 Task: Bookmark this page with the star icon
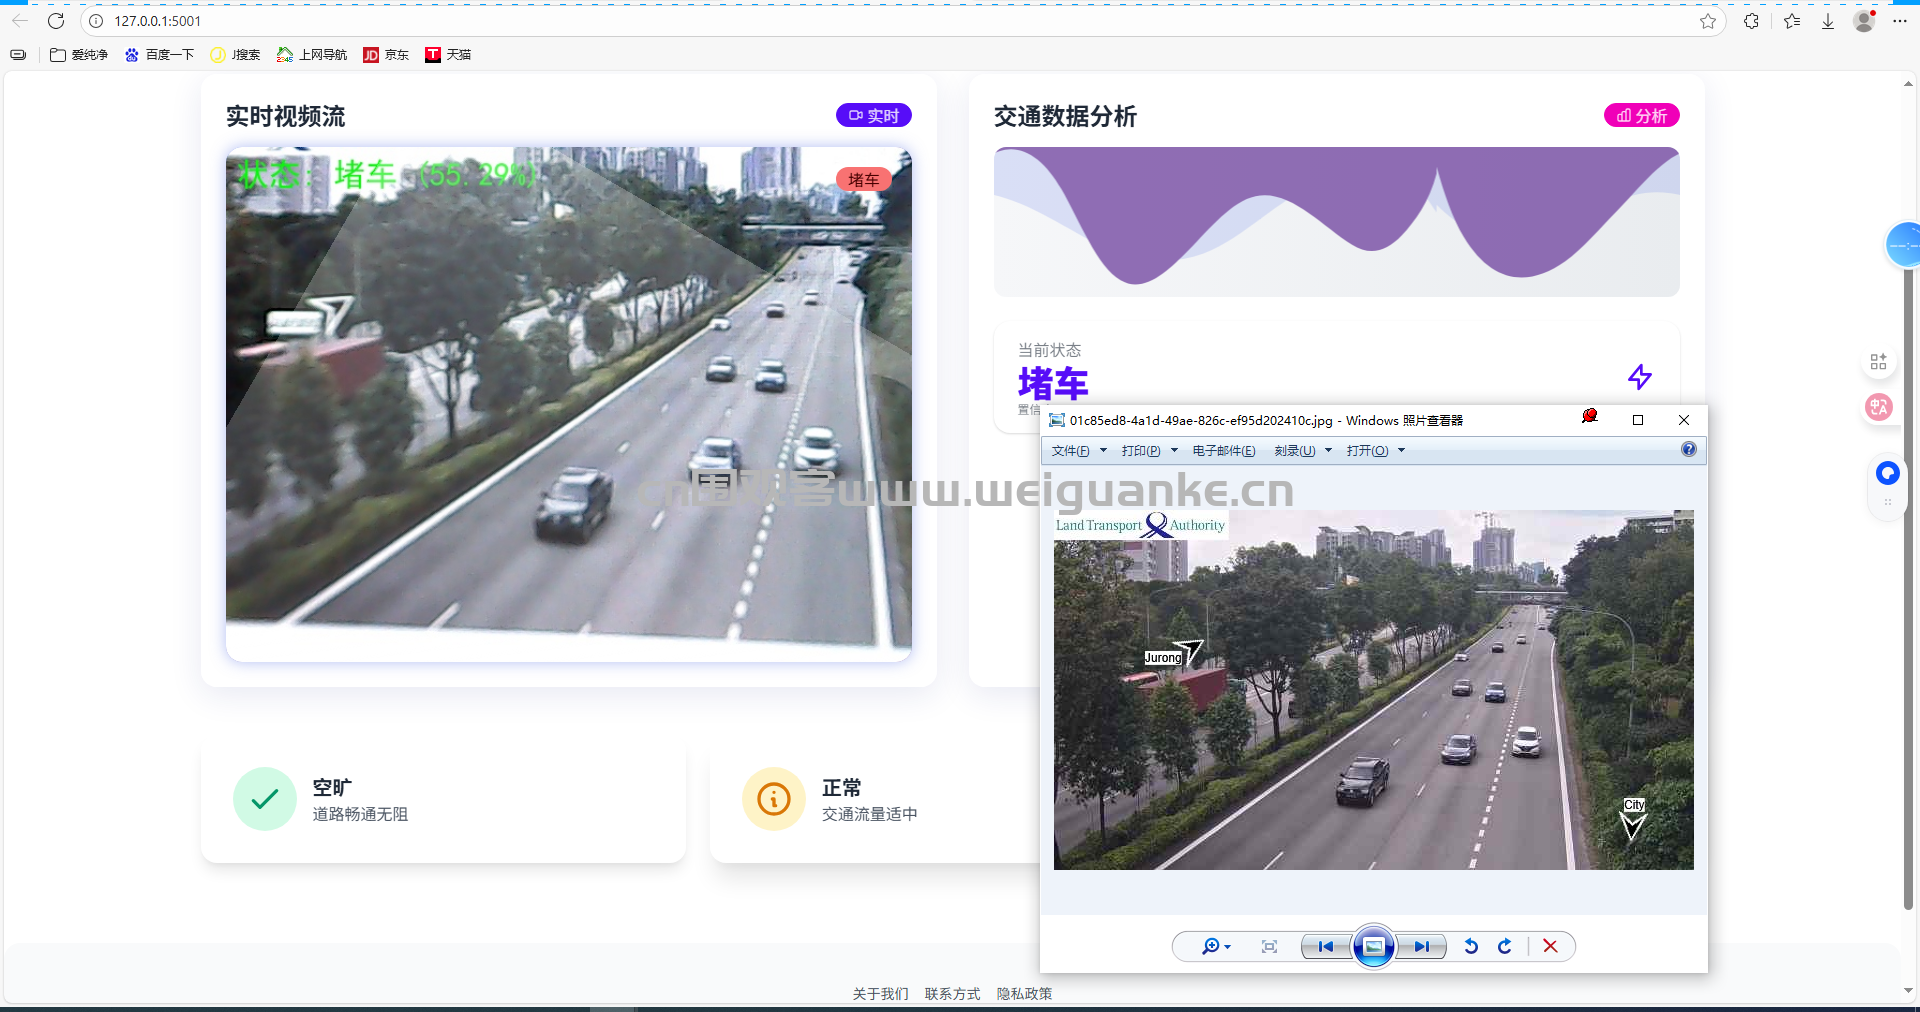[1708, 21]
